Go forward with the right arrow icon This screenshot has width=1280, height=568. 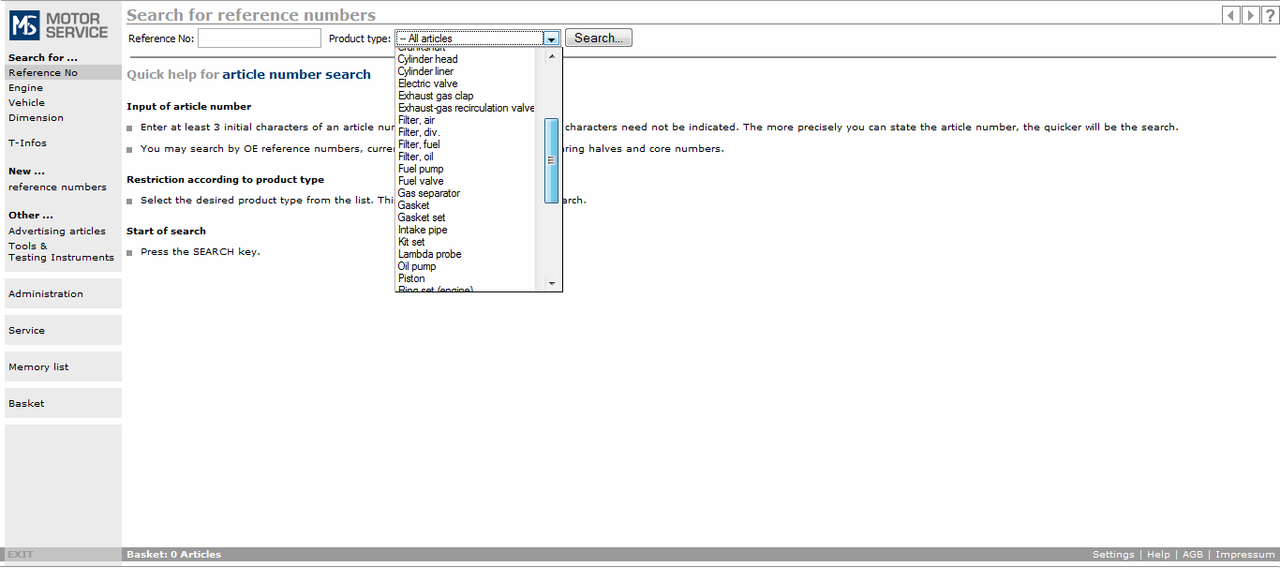(x=1250, y=15)
